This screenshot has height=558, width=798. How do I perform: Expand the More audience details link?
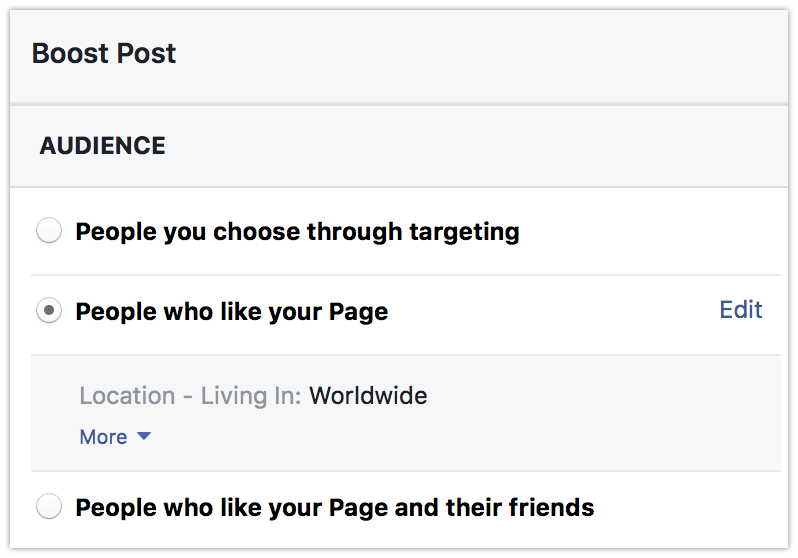(x=104, y=437)
